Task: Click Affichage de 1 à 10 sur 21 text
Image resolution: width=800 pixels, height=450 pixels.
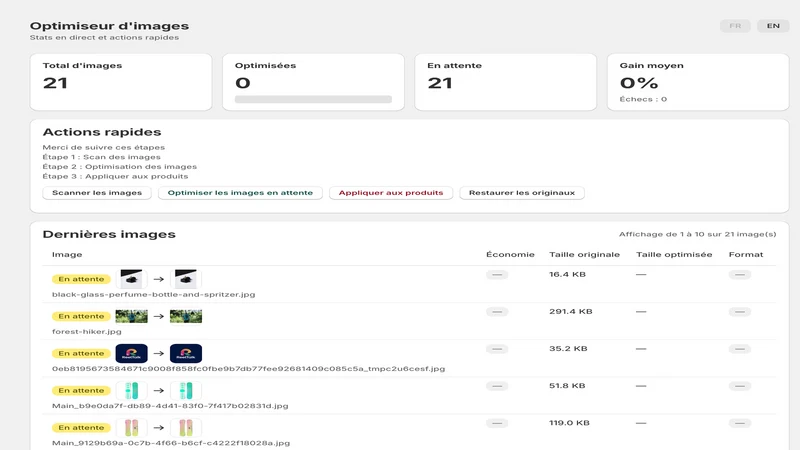Action: click(x=697, y=234)
